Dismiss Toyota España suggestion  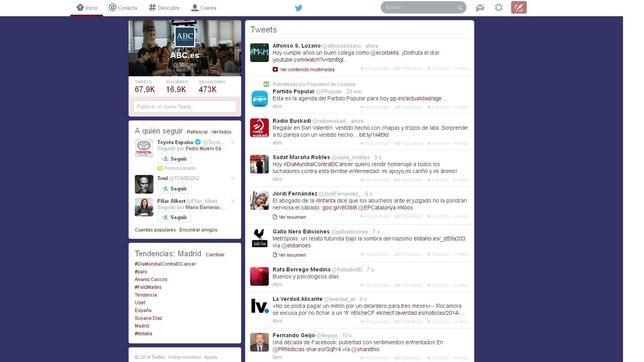point(233,142)
